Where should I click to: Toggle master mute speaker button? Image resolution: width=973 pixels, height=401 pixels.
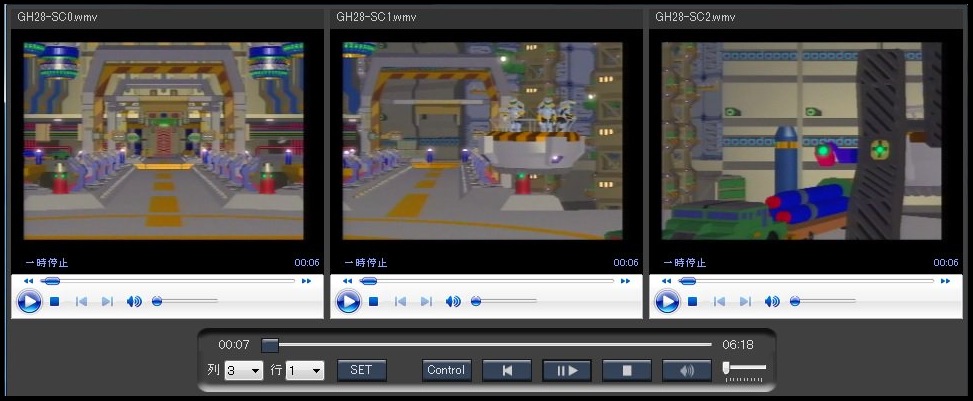pyautogui.click(x=687, y=370)
